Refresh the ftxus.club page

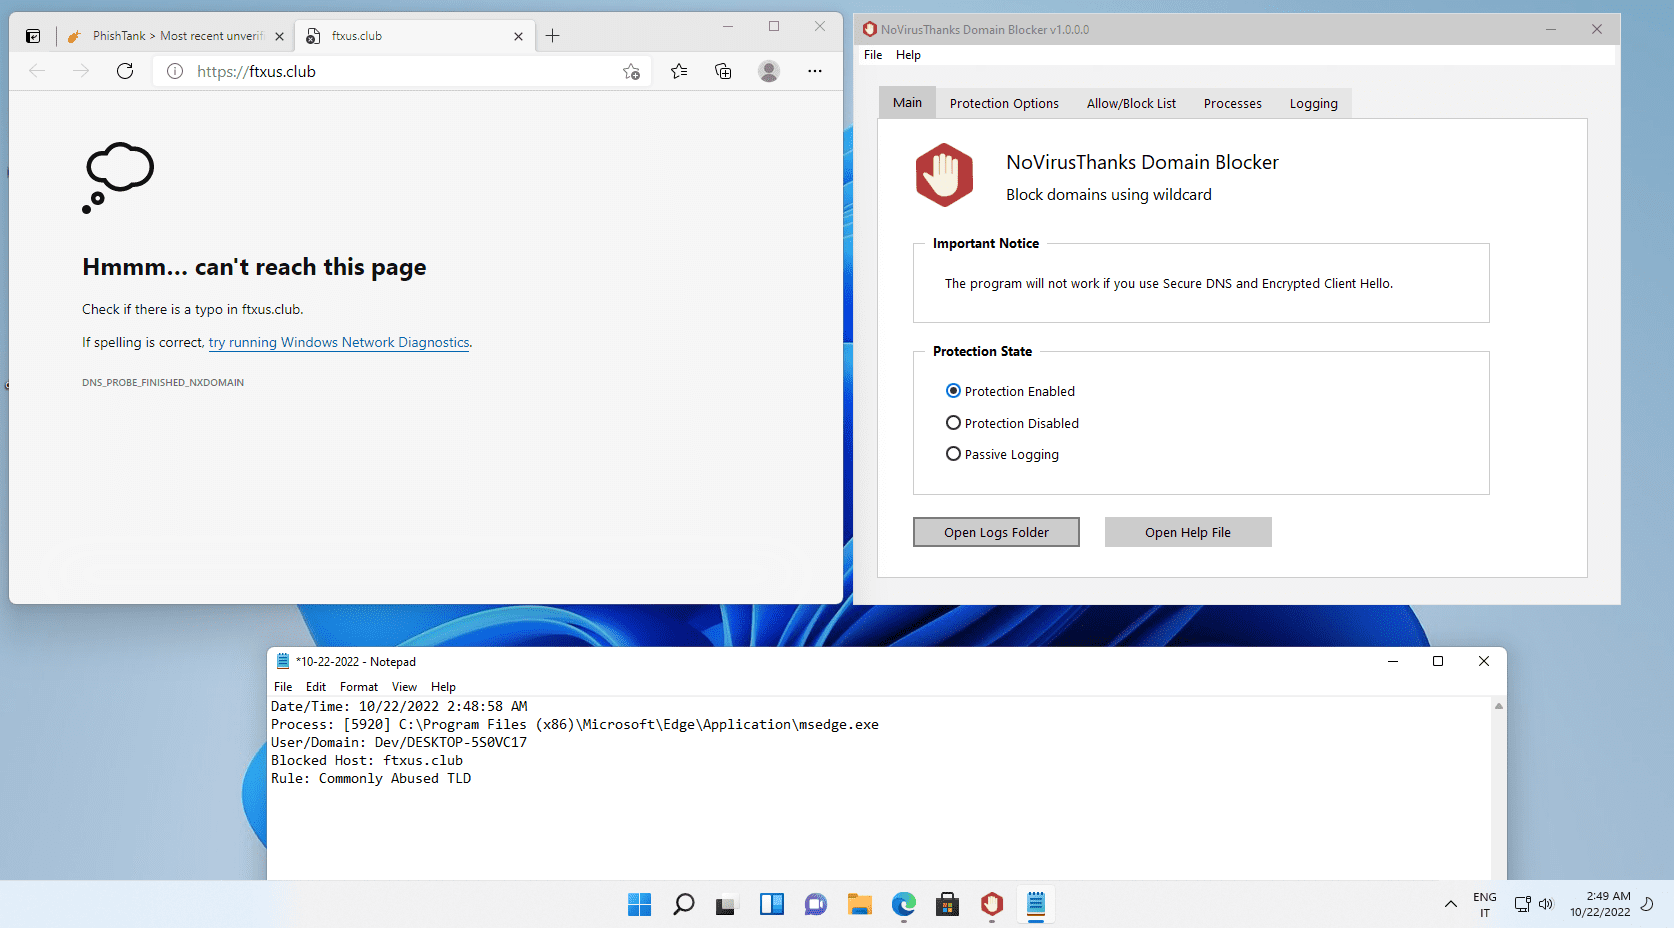point(125,71)
